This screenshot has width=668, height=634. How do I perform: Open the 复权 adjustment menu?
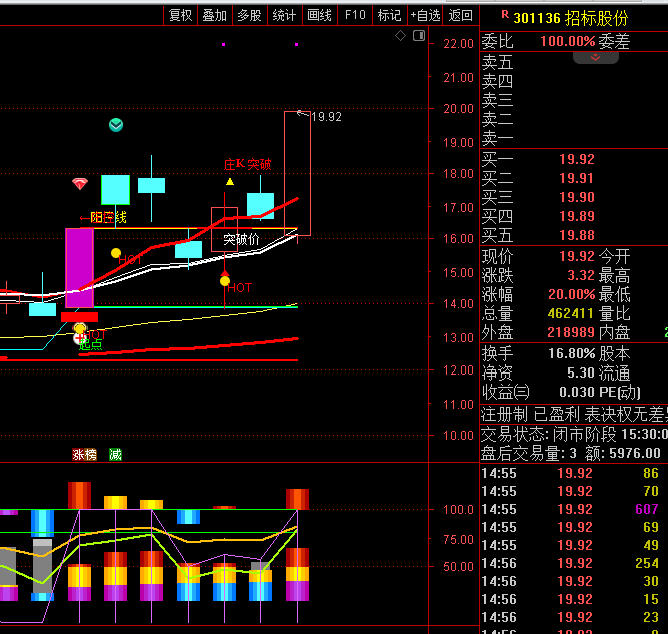[x=180, y=15]
